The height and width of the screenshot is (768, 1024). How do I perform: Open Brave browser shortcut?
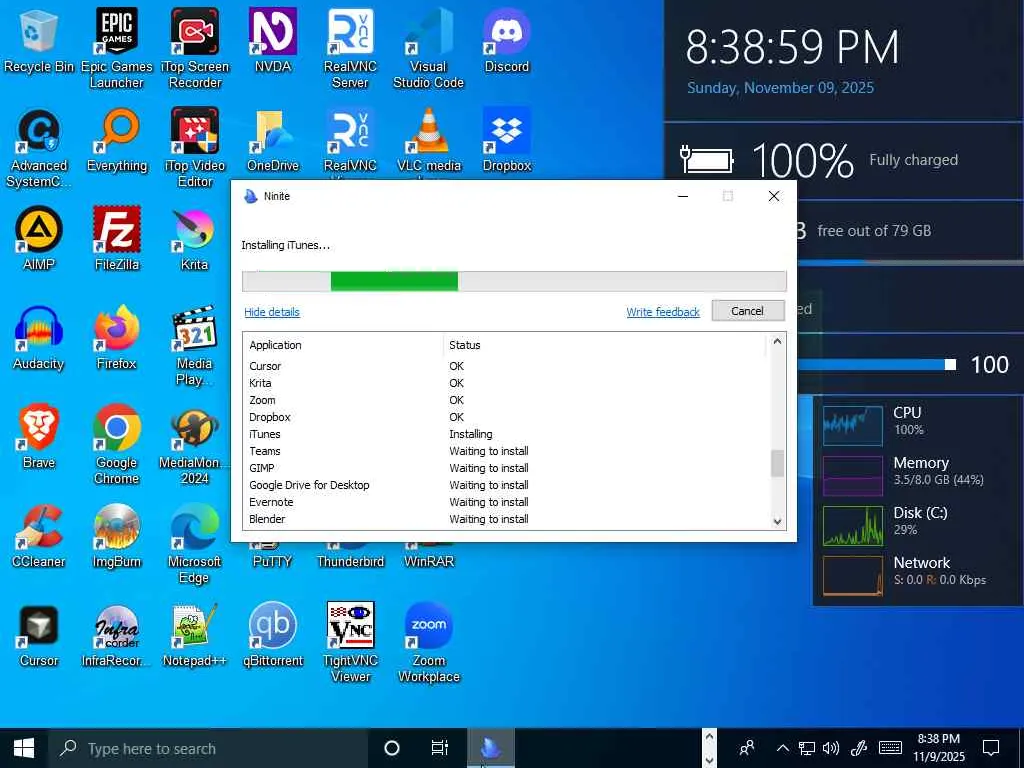click(39, 437)
